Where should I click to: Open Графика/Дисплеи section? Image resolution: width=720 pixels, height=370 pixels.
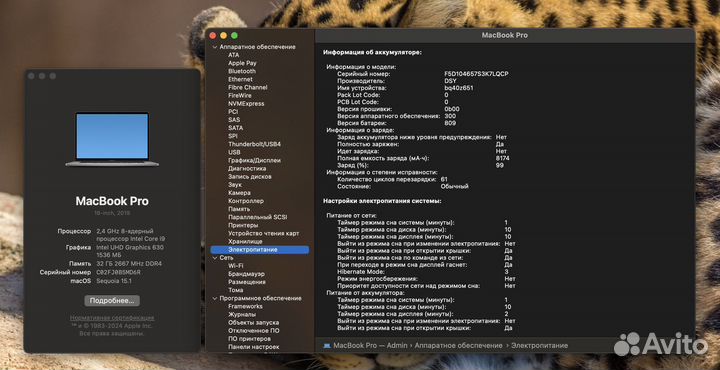[254, 161]
